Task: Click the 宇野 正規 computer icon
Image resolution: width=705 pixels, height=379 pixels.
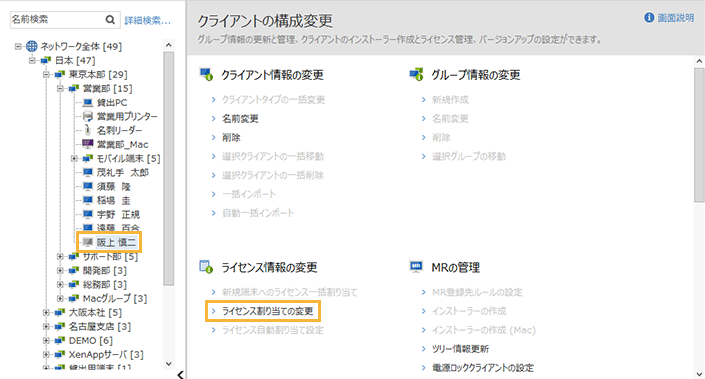Action: point(88,214)
